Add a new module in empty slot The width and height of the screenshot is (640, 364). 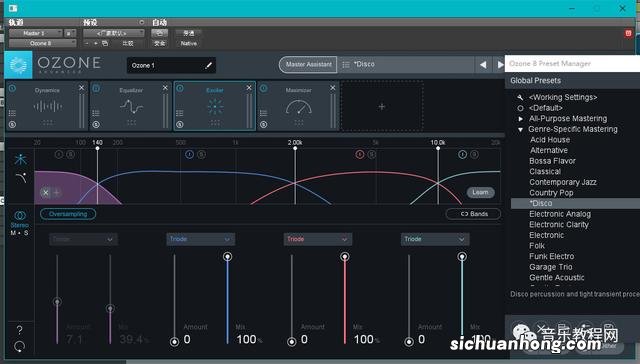pyautogui.click(x=382, y=107)
